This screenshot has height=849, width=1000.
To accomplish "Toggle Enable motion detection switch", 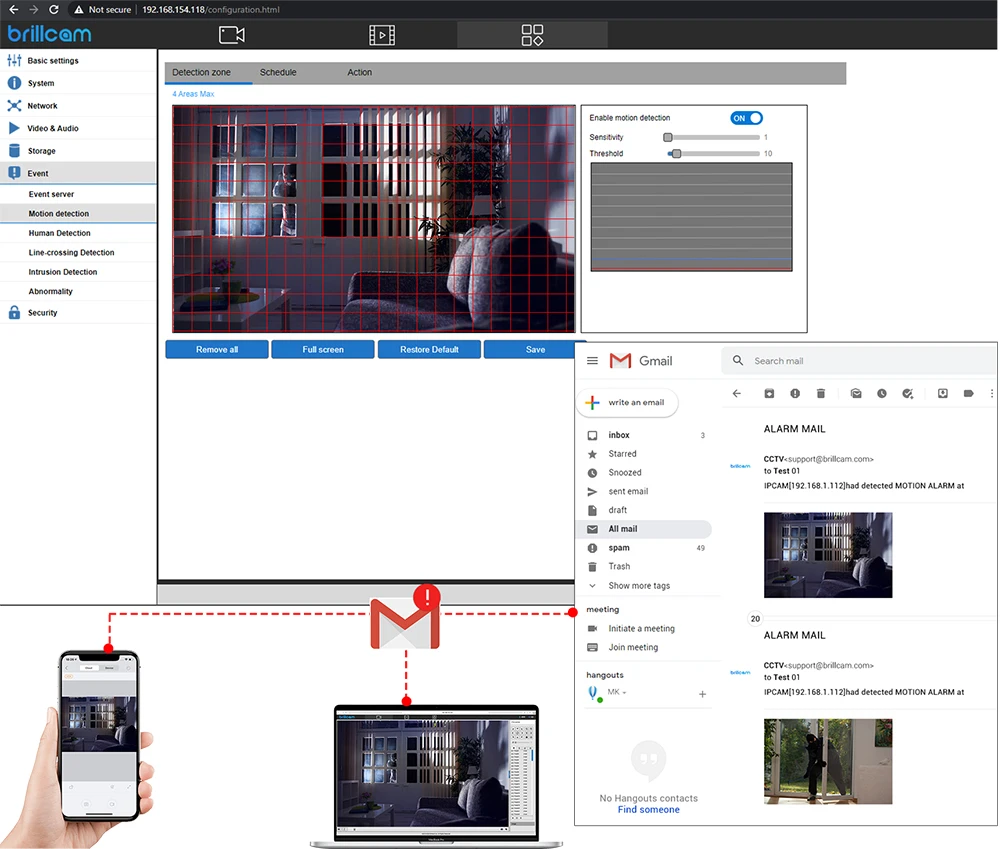I will pos(746,118).
